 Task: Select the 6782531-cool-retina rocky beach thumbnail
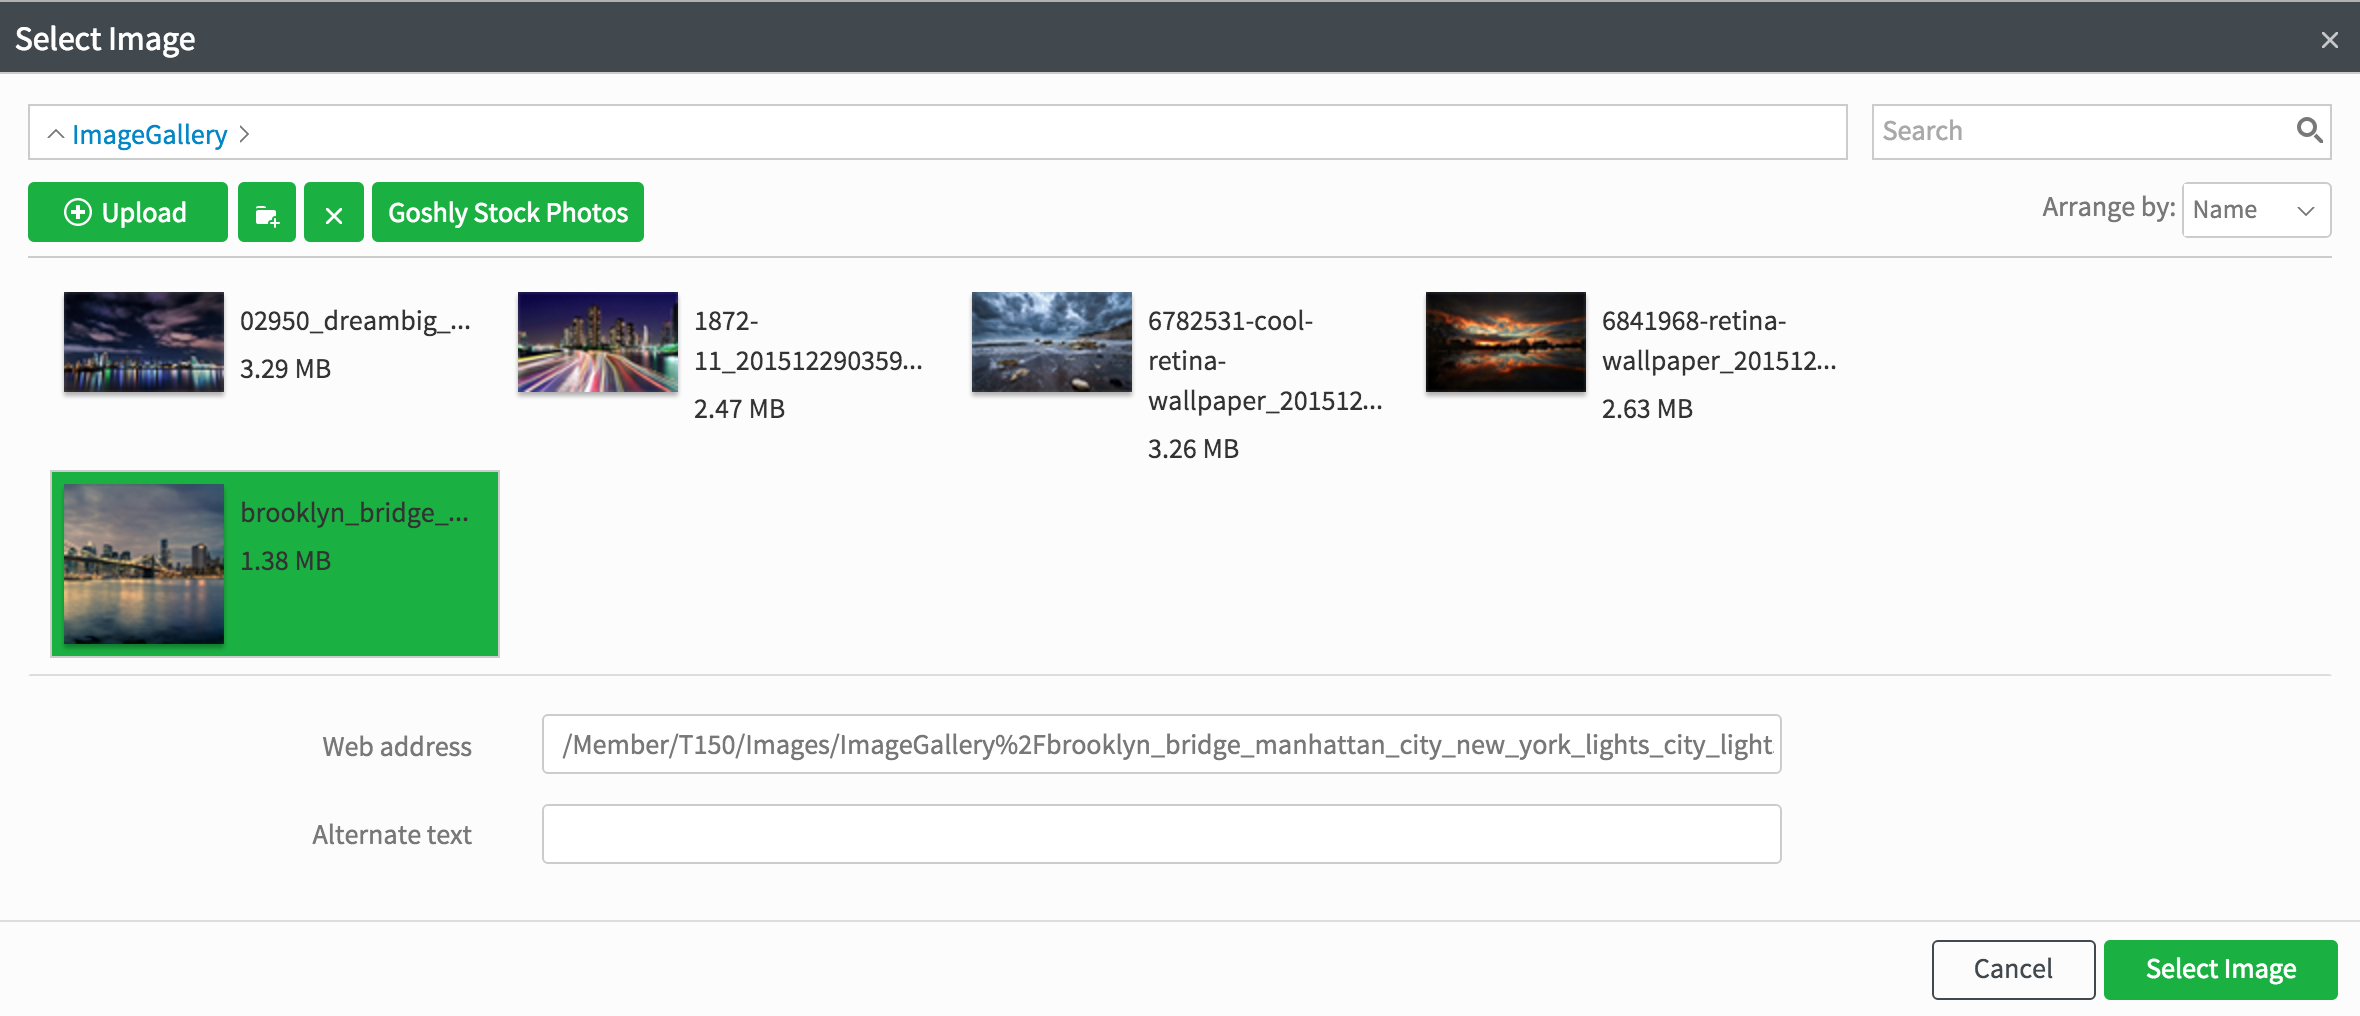(1052, 342)
